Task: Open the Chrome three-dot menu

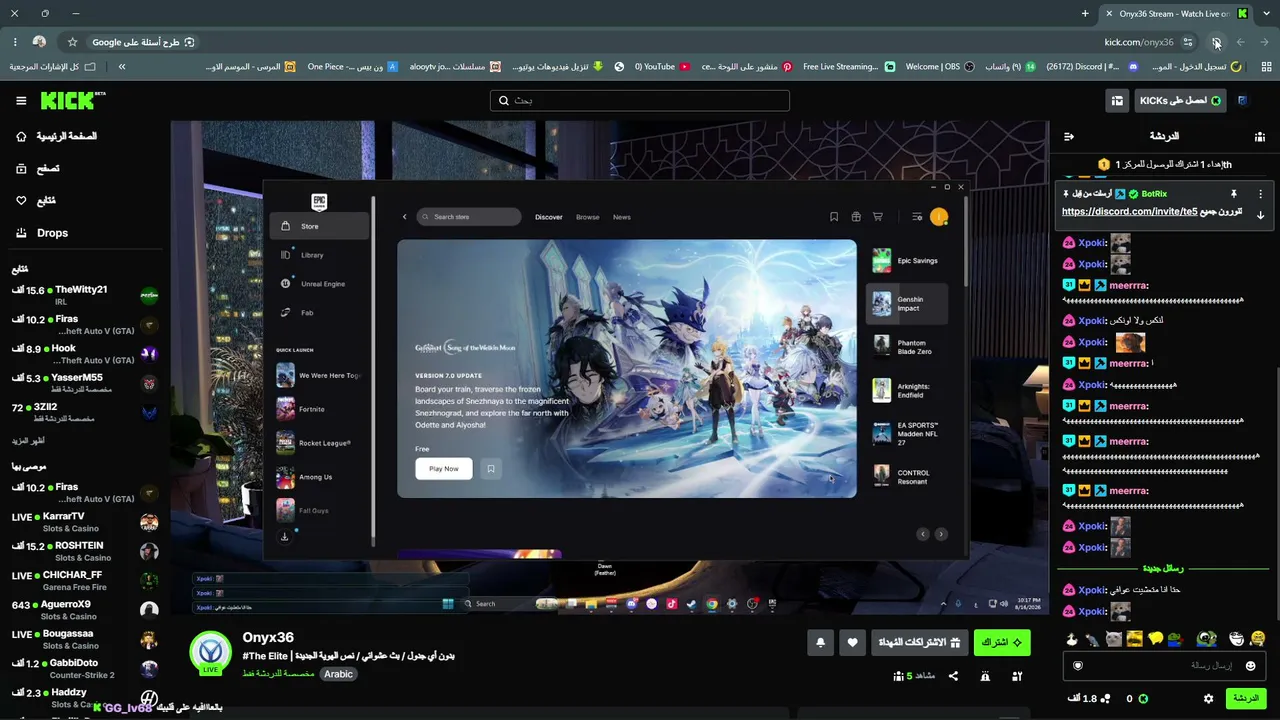Action: click(15, 42)
